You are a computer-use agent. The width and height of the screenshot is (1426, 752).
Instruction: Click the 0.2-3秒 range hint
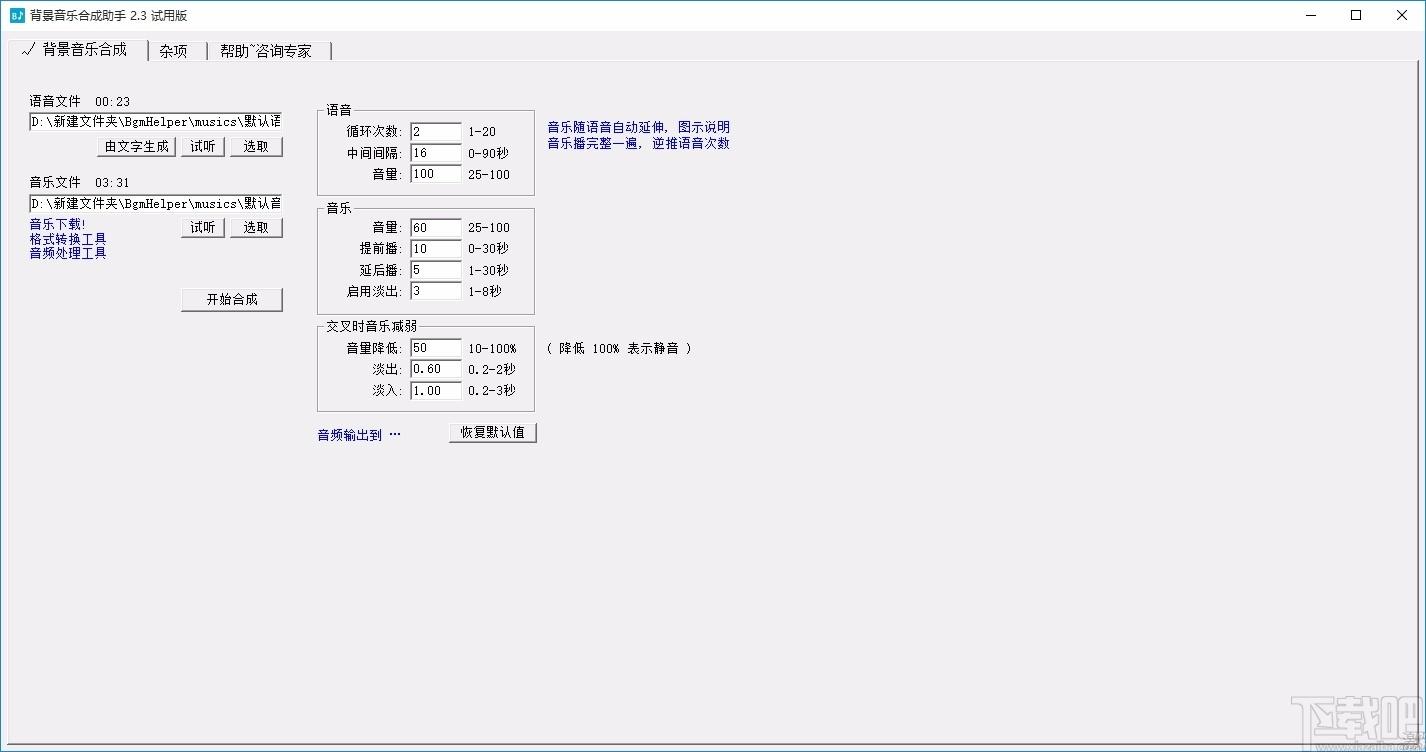click(x=492, y=390)
